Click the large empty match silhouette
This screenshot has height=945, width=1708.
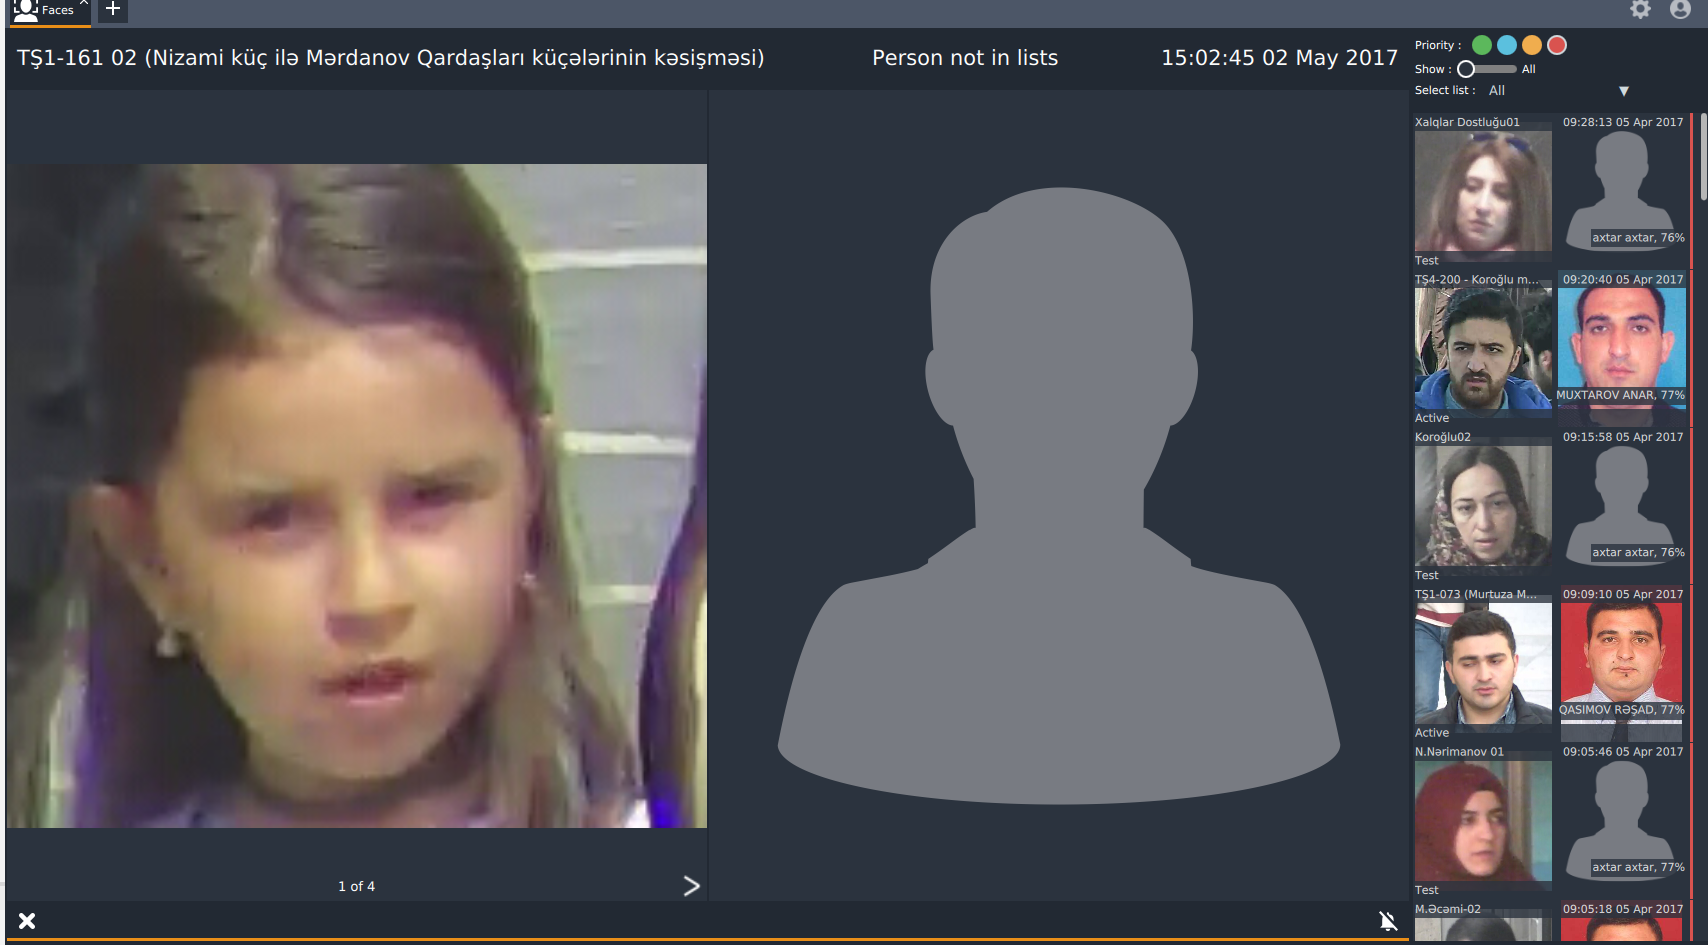coord(1059,496)
